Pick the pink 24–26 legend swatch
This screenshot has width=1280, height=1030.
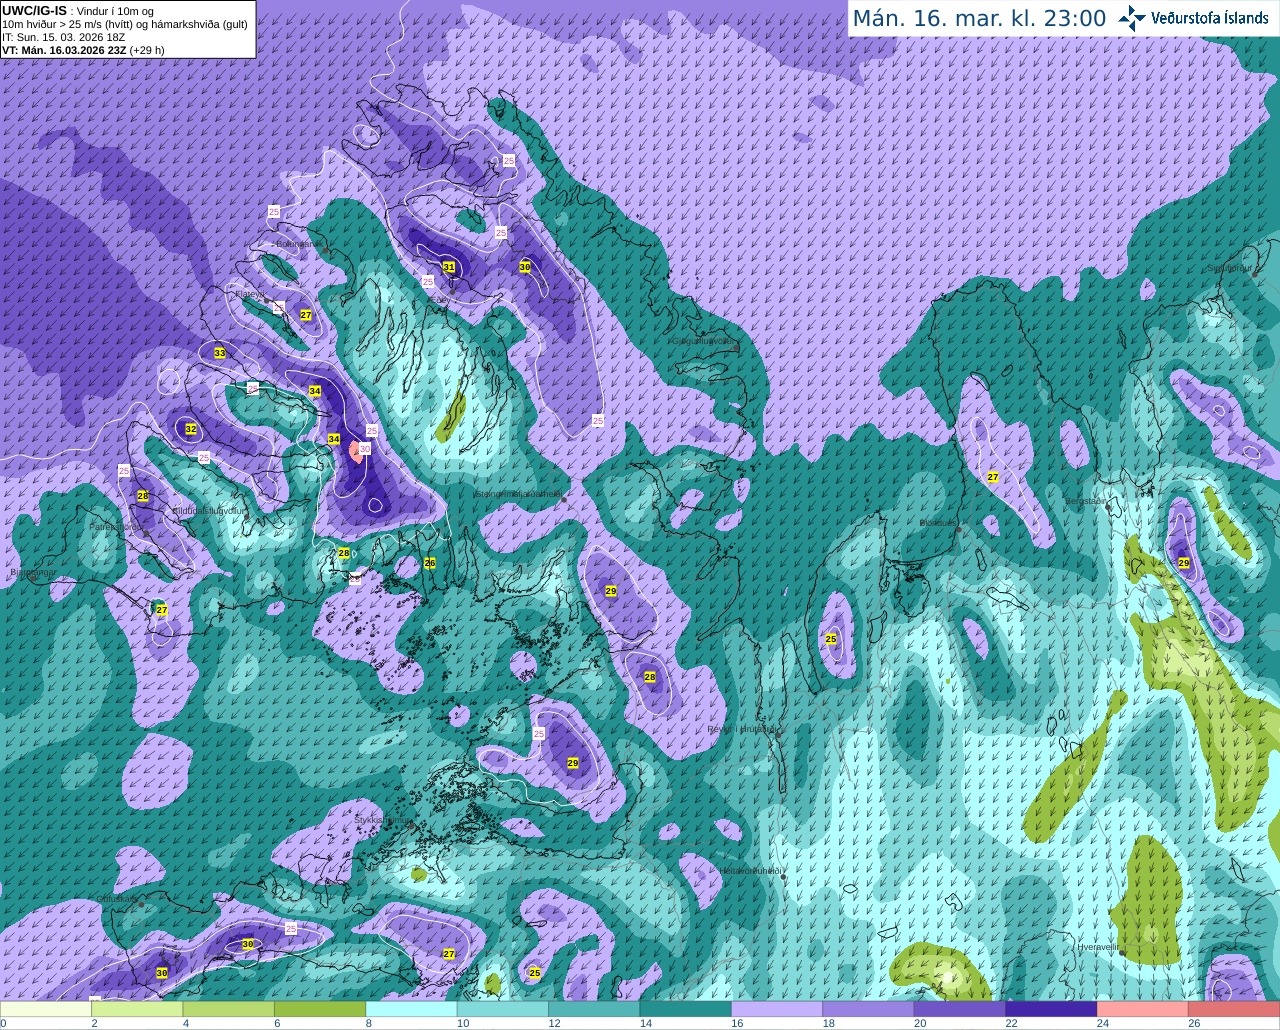(1142, 1009)
